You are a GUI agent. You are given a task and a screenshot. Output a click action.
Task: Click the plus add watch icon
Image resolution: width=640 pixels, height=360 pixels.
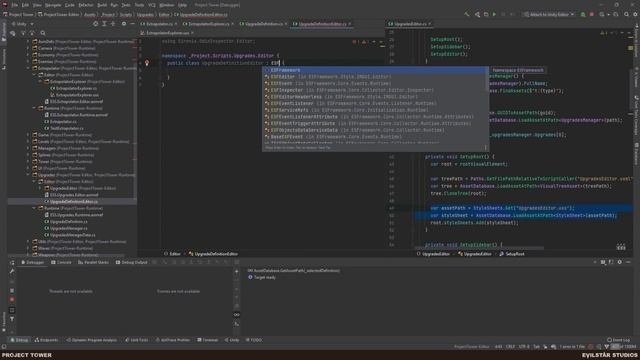(237, 271)
